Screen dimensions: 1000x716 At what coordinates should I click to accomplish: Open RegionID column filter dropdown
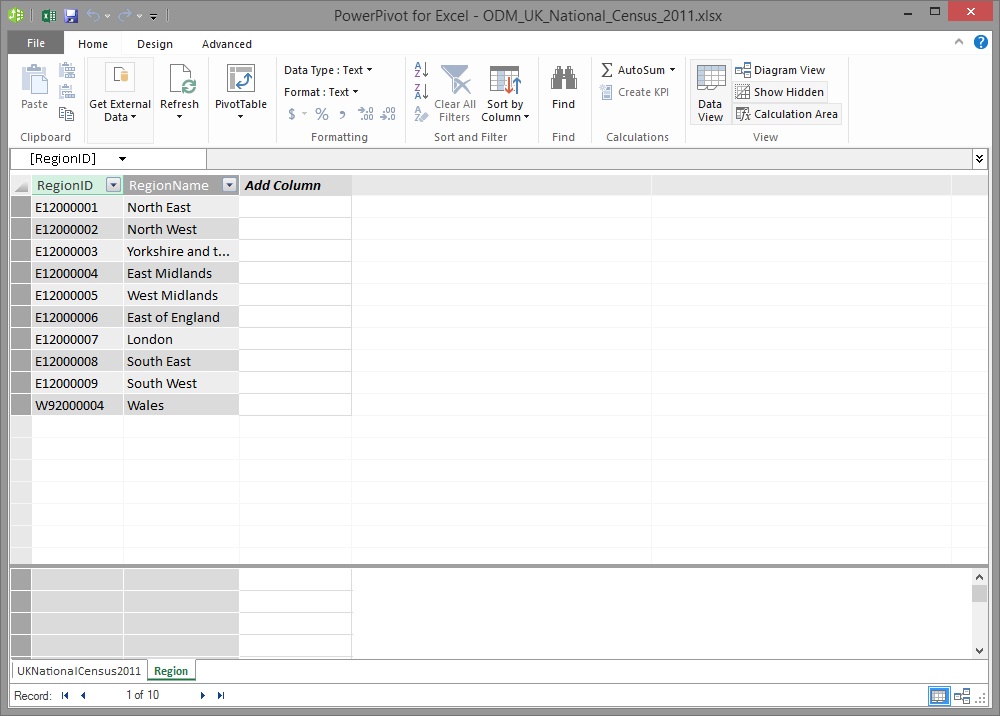113,185
